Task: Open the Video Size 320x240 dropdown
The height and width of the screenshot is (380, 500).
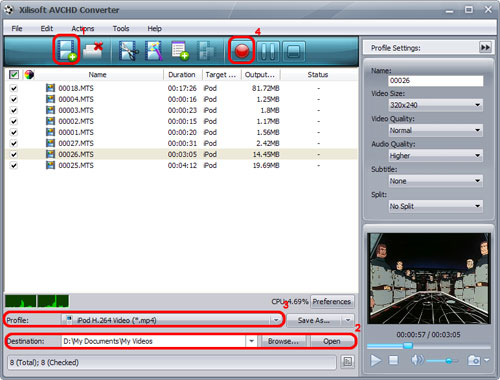Action: point(436,105)
